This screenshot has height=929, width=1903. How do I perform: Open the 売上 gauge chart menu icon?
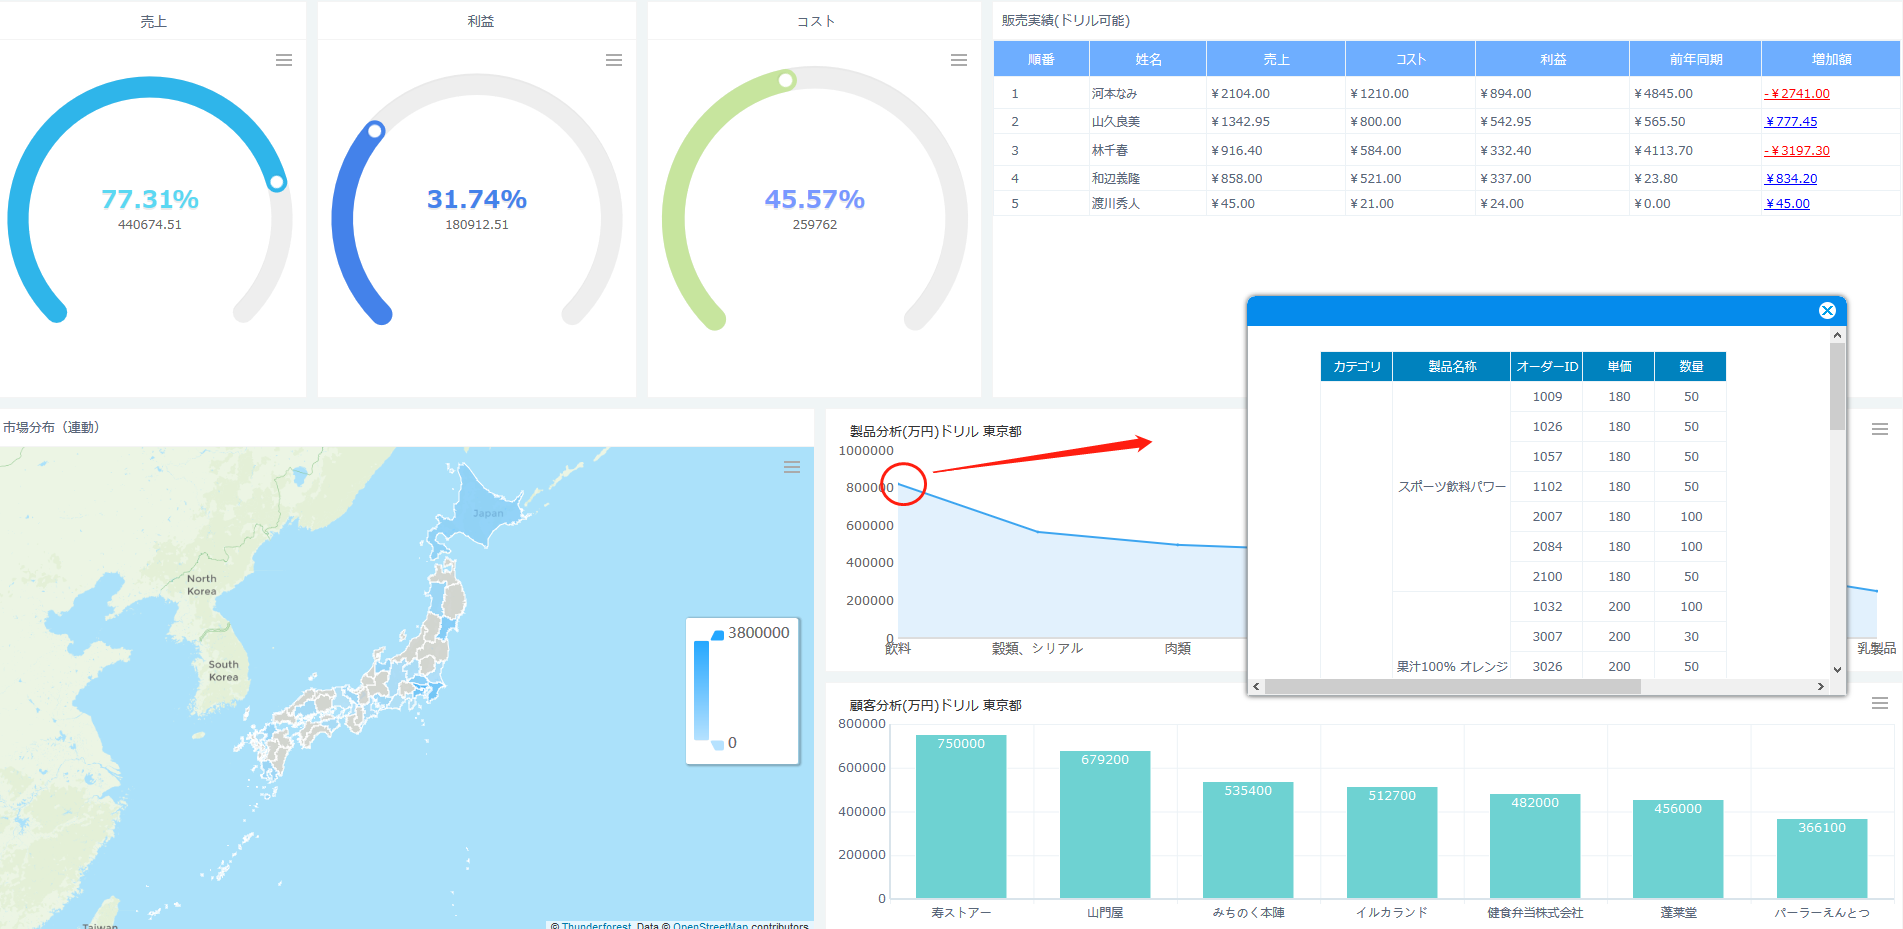284,60
